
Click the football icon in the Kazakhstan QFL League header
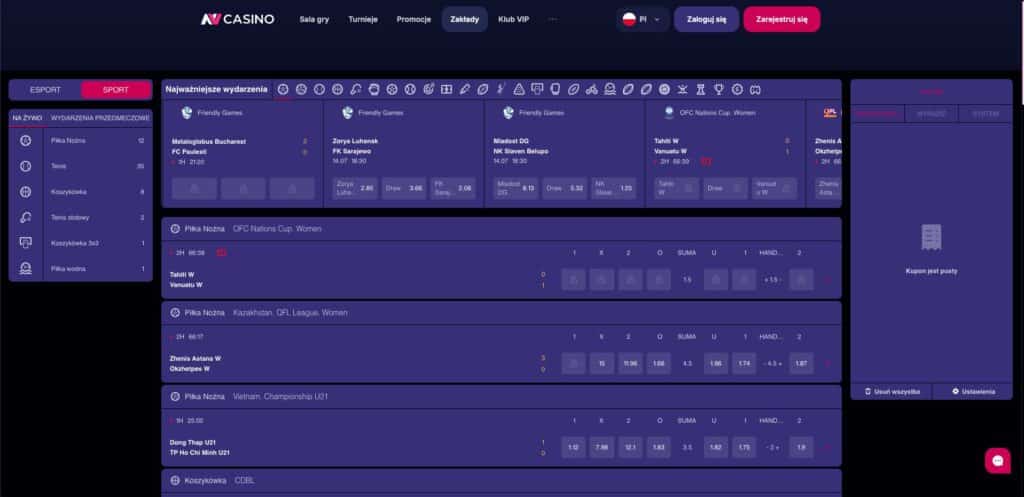coord(175,313)
